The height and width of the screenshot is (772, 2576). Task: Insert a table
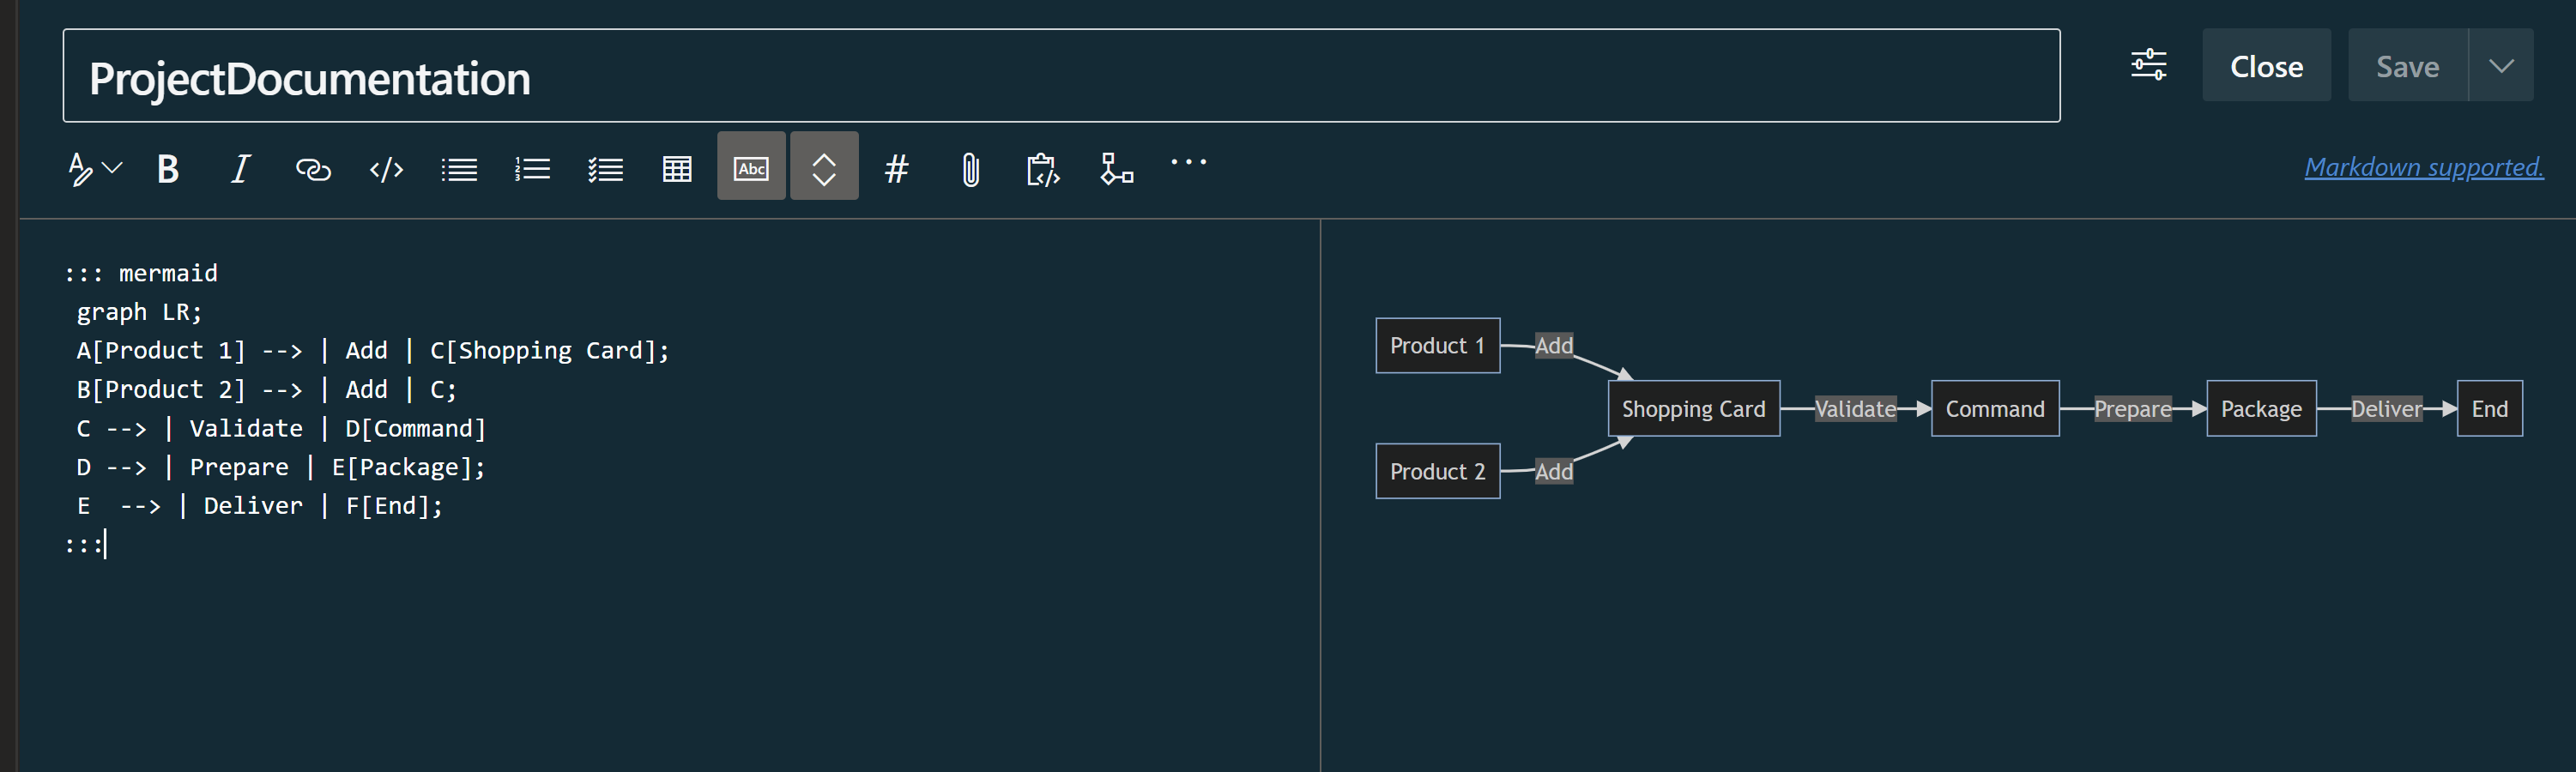(x=676, y=167)
